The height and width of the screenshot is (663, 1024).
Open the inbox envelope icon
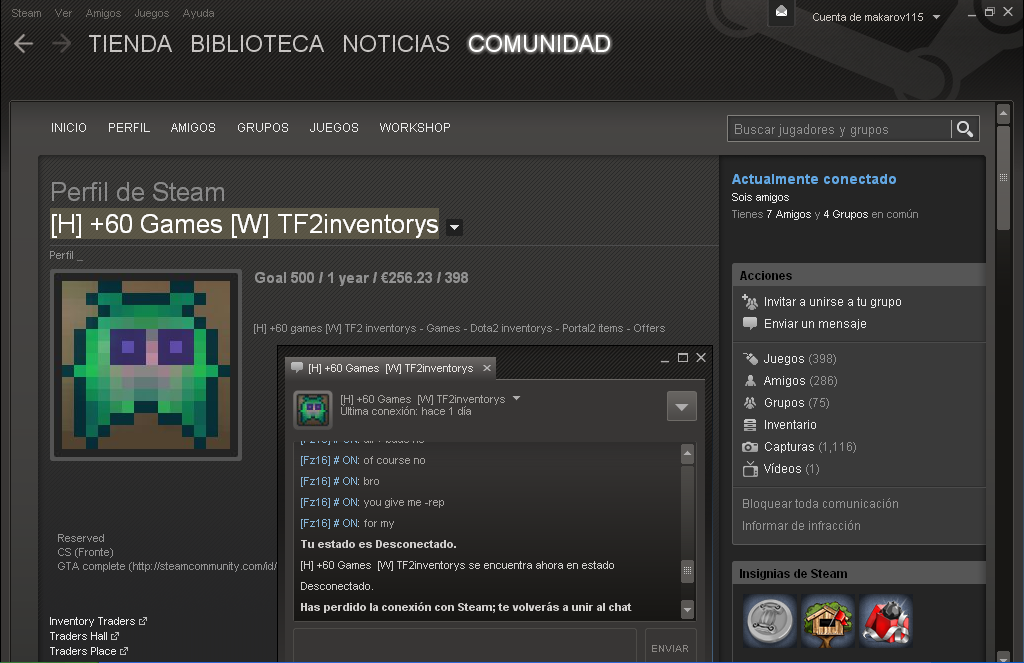(781, 12)
